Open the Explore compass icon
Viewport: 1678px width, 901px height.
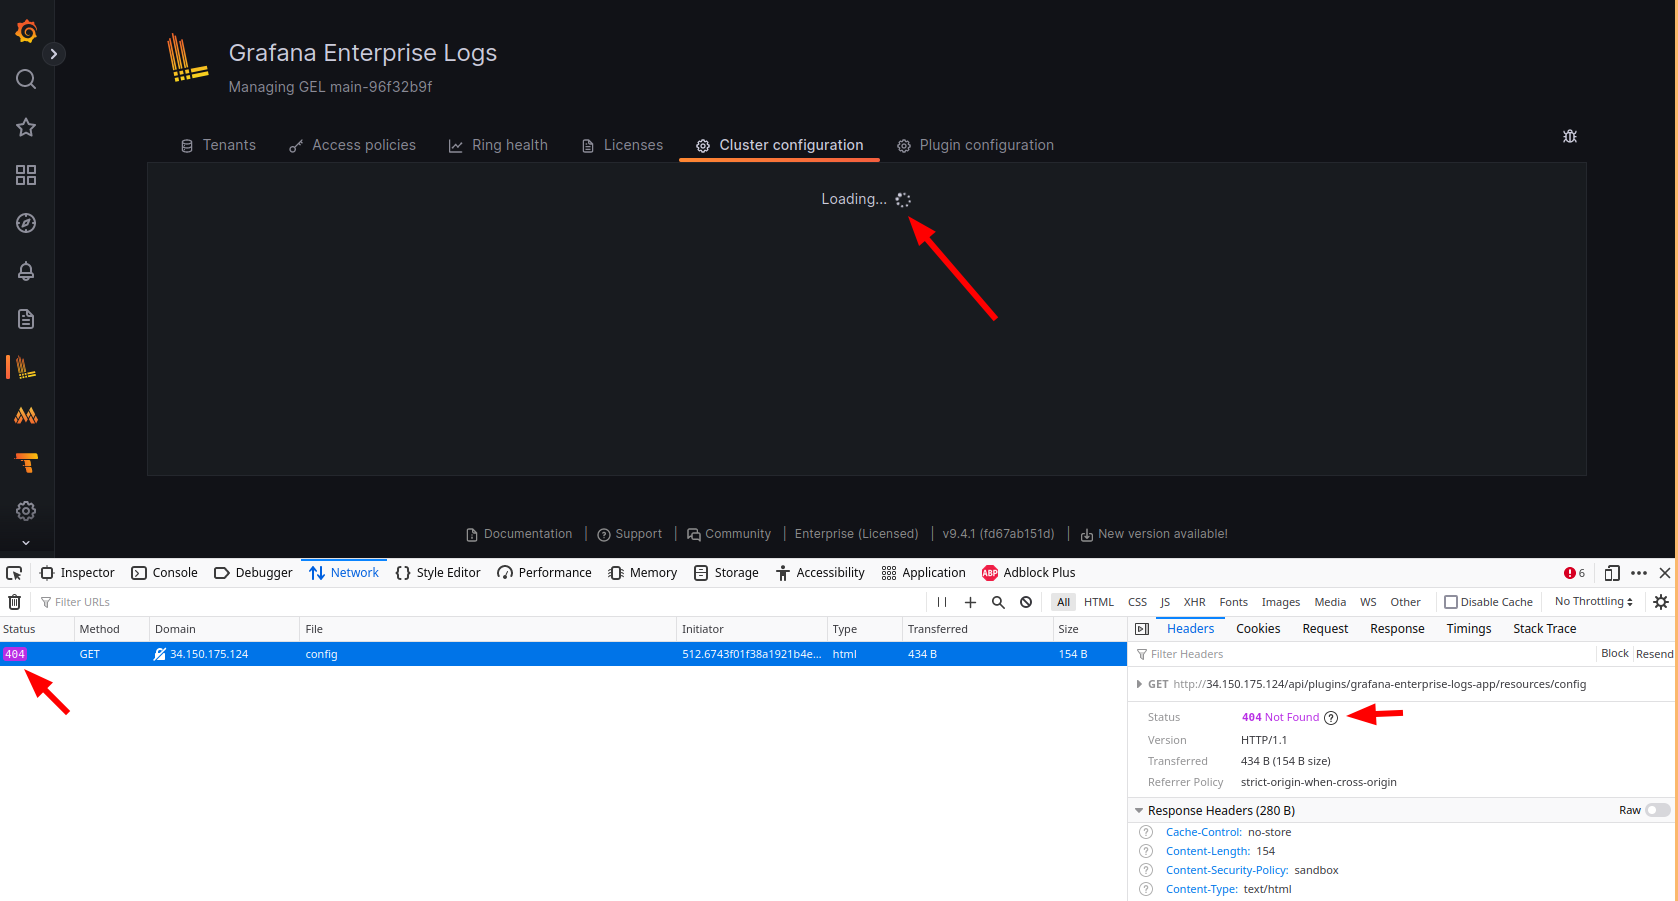pos(25,223)
